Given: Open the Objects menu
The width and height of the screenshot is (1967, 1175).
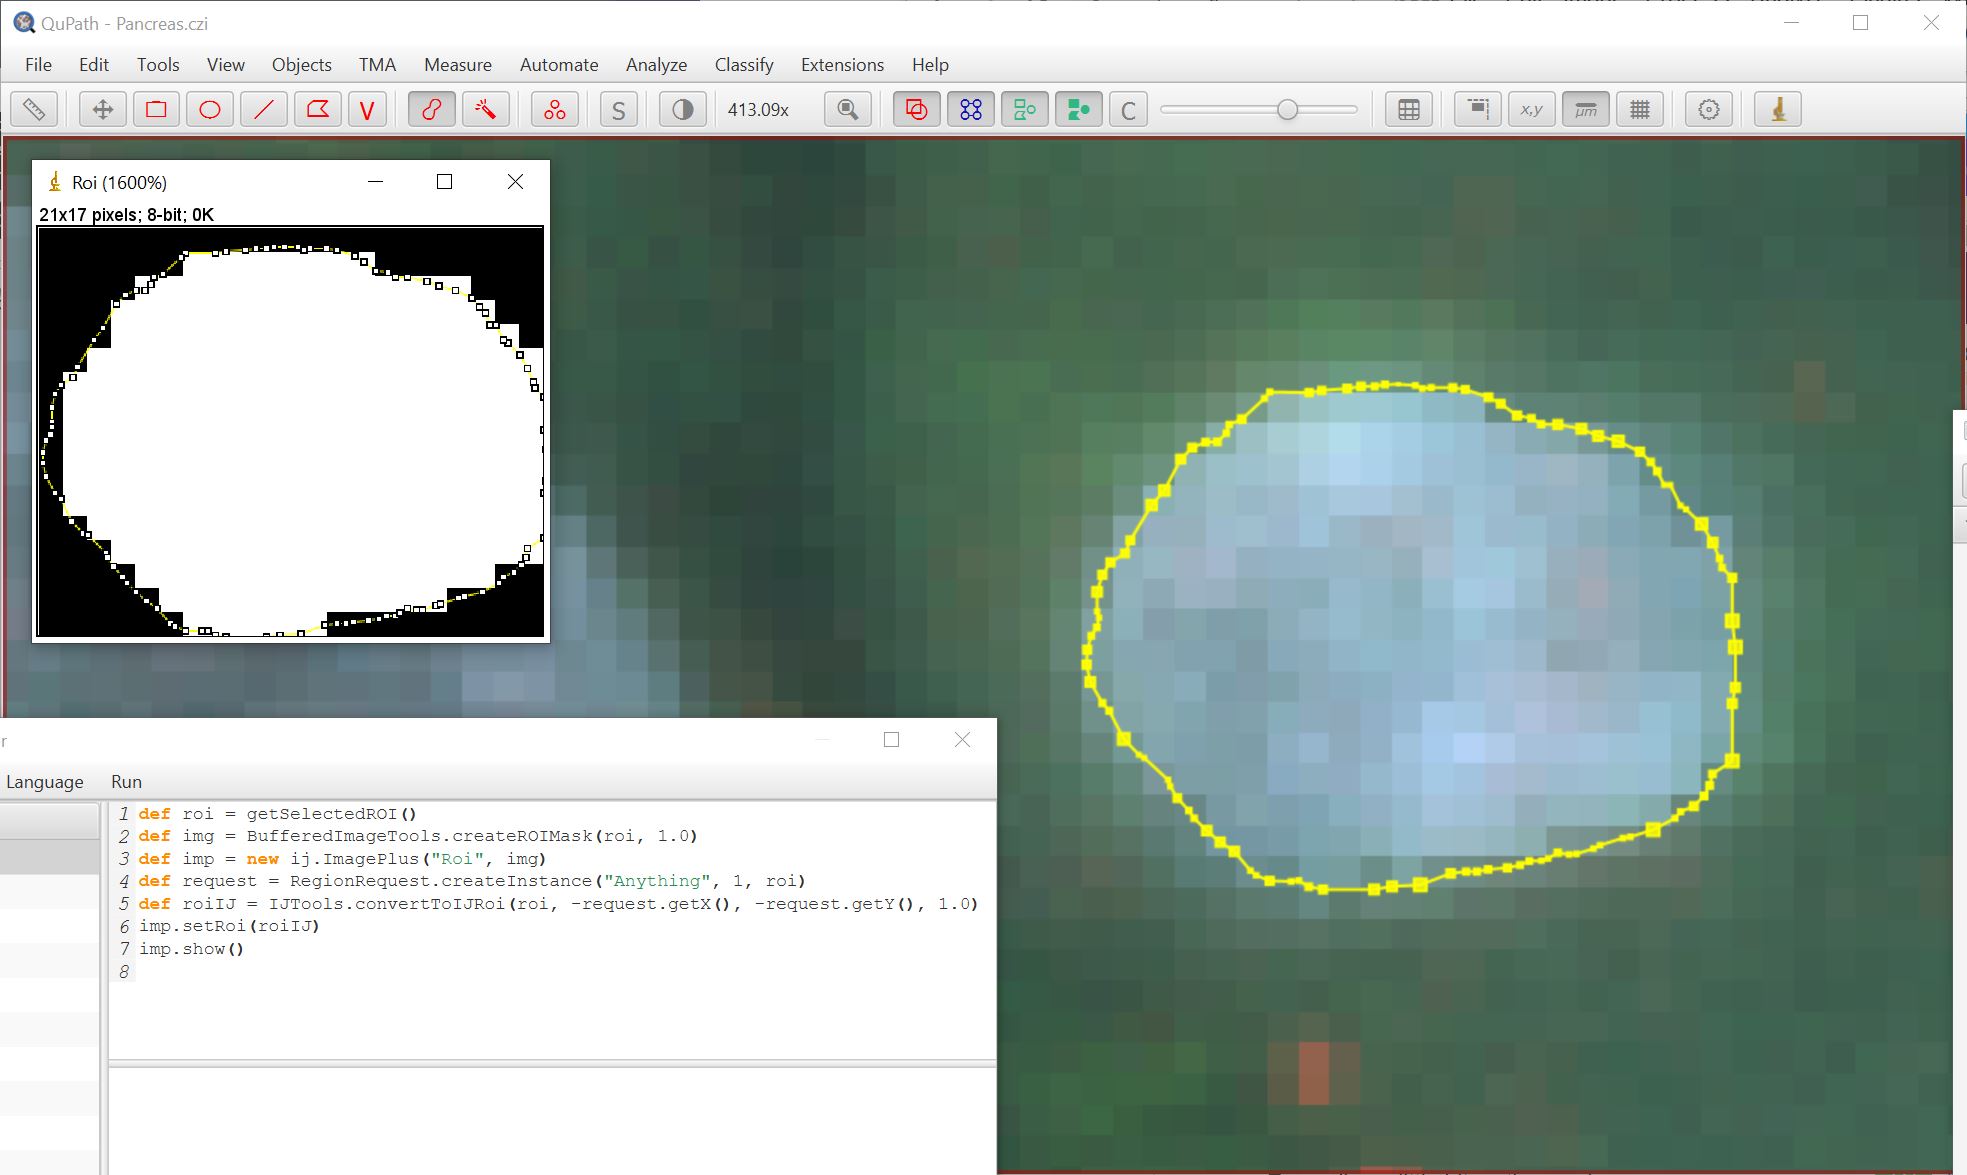Looking at the screenshot, I should pyautogui.click(x=301, y=64).
